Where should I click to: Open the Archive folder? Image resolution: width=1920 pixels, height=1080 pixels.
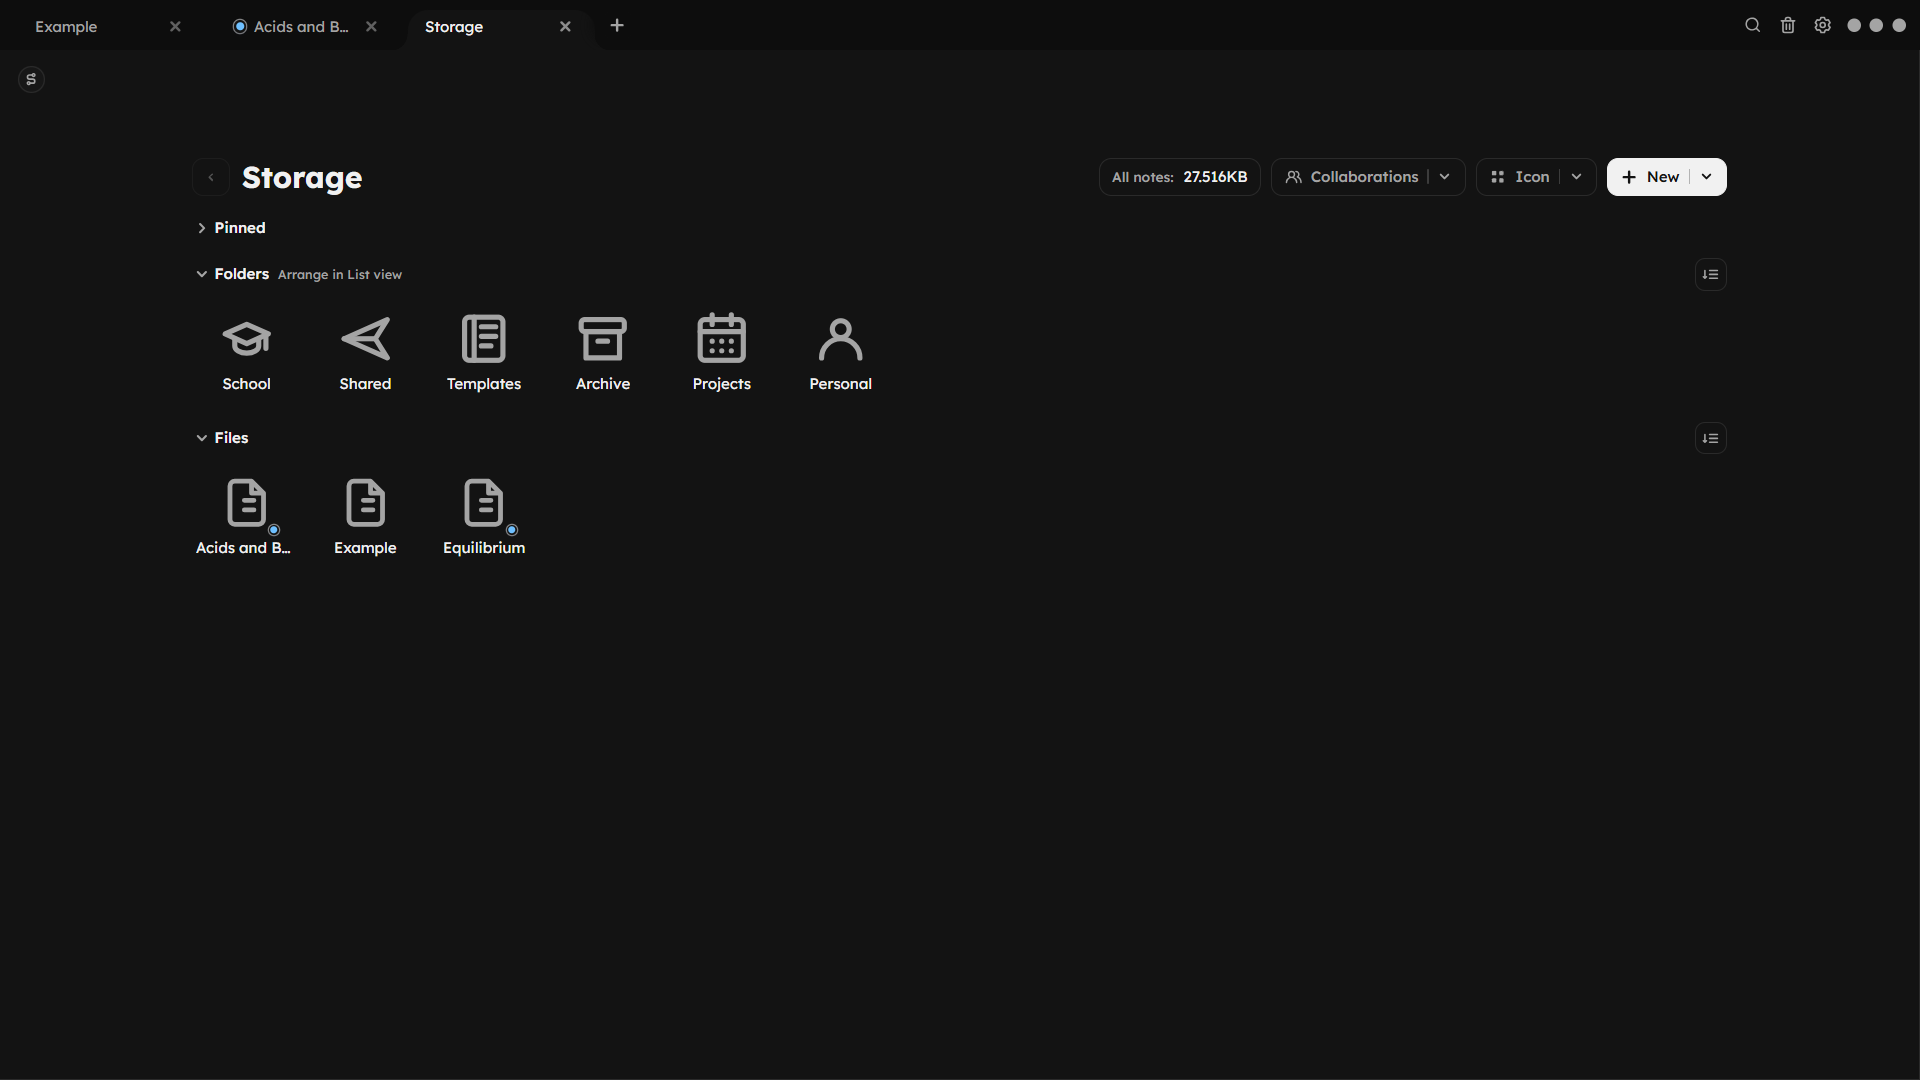tap(602, 352)
